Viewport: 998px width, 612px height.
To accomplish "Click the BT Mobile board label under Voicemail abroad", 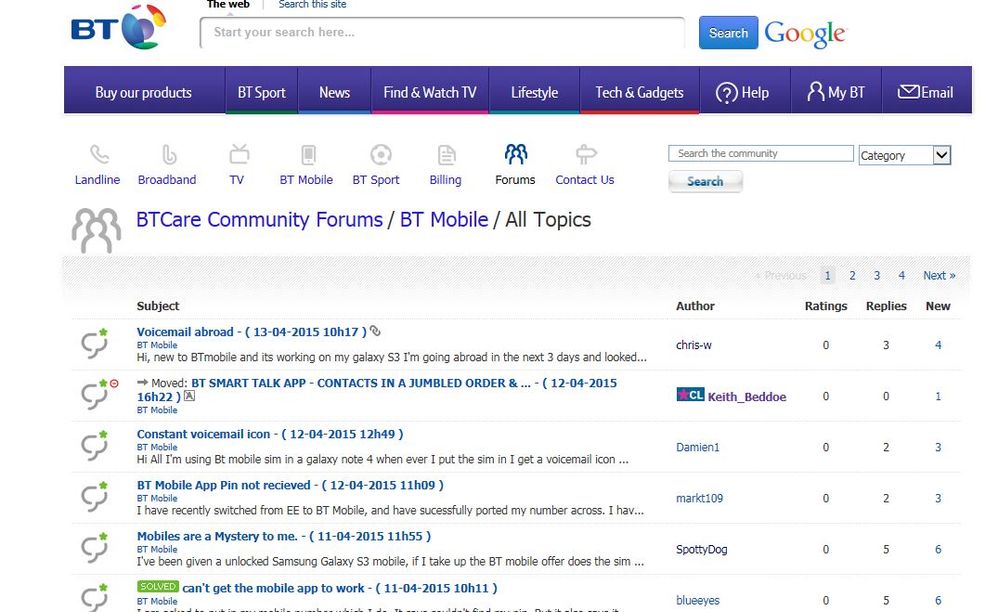I will pyautogui.click(x=157, y=345).
